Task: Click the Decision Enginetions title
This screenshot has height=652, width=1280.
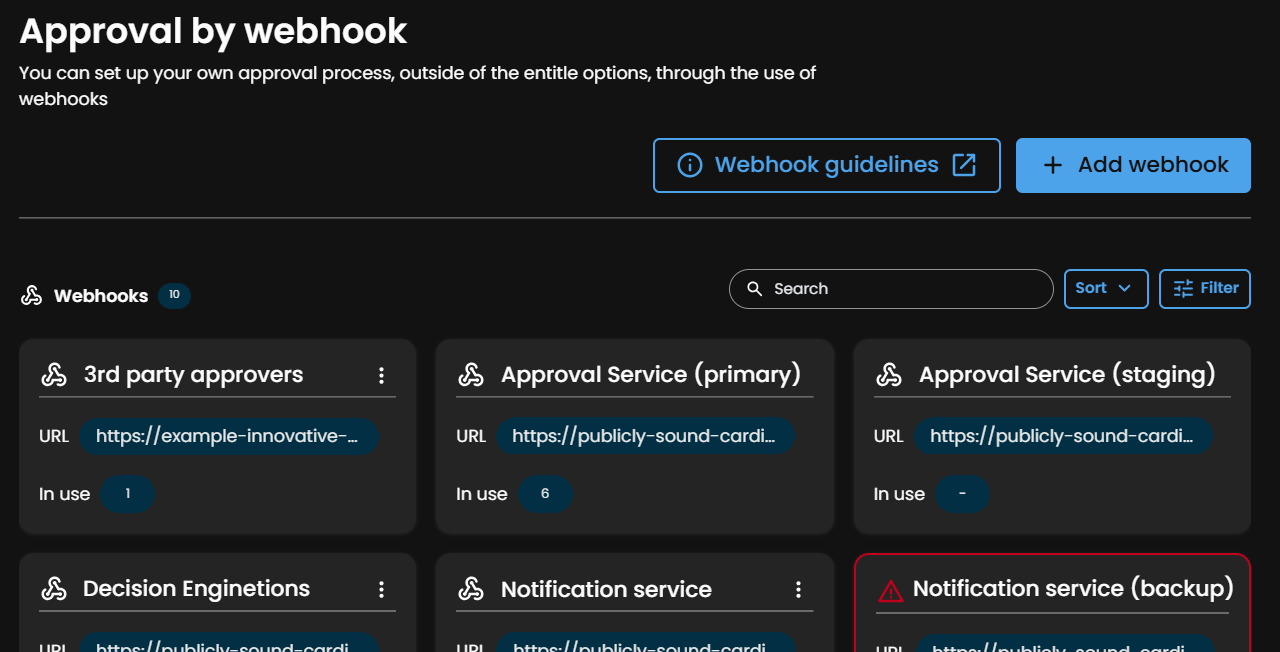Action: coord(197,589)
